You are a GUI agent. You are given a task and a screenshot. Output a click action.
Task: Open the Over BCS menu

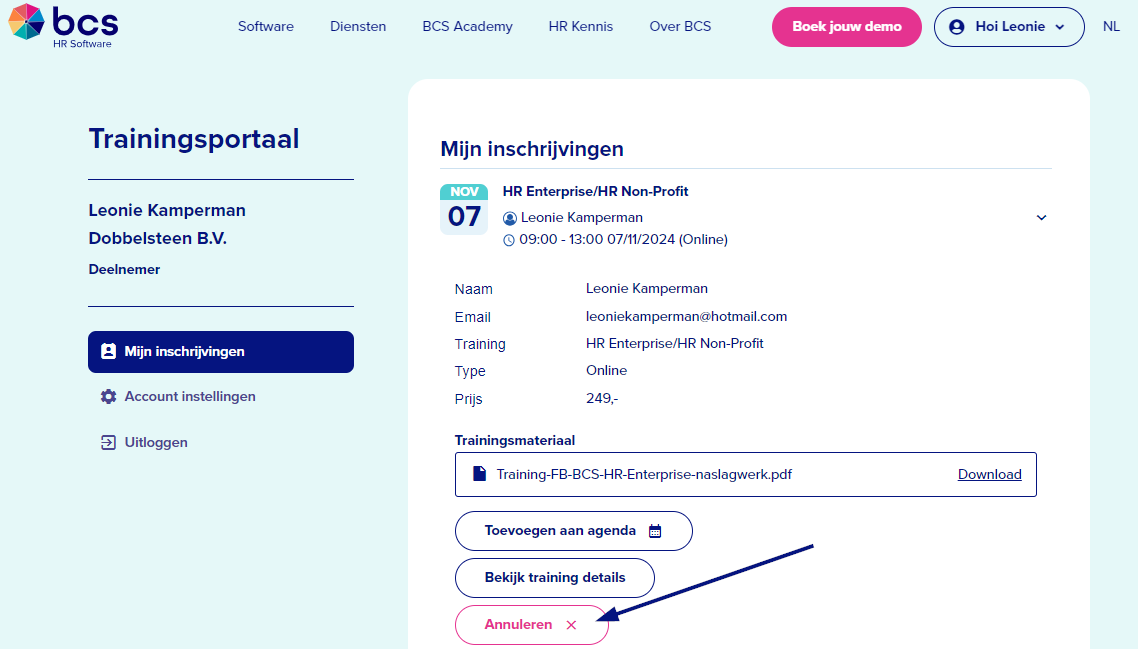[680, 26]
